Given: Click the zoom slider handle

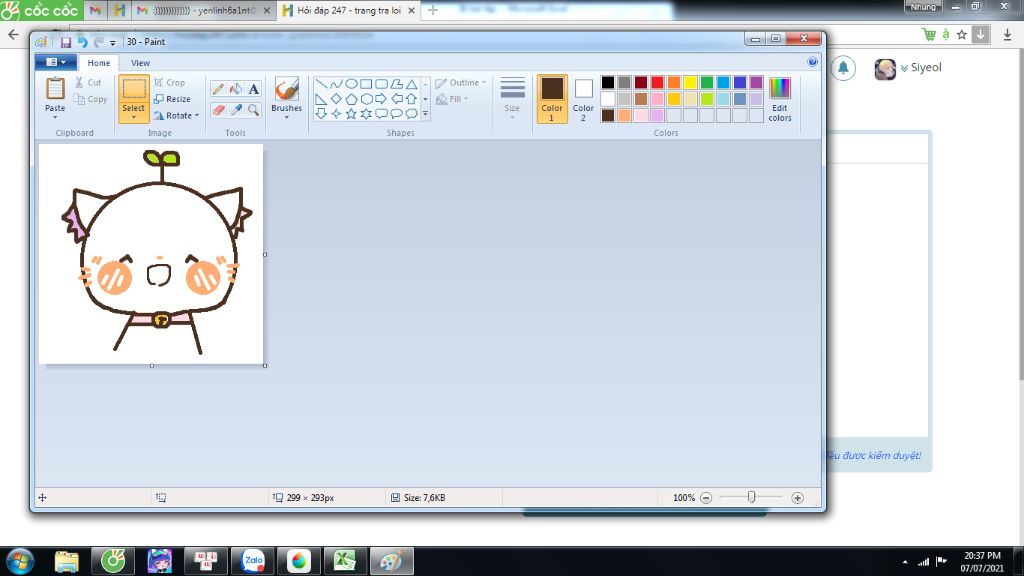Looking at the screenshot, I should (751, 497).
